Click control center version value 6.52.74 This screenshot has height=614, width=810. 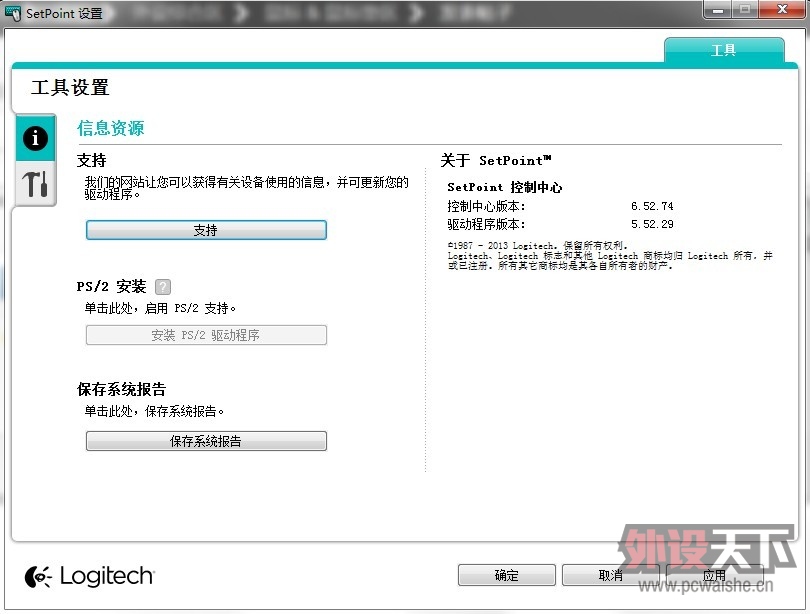[x=652, y=206]
